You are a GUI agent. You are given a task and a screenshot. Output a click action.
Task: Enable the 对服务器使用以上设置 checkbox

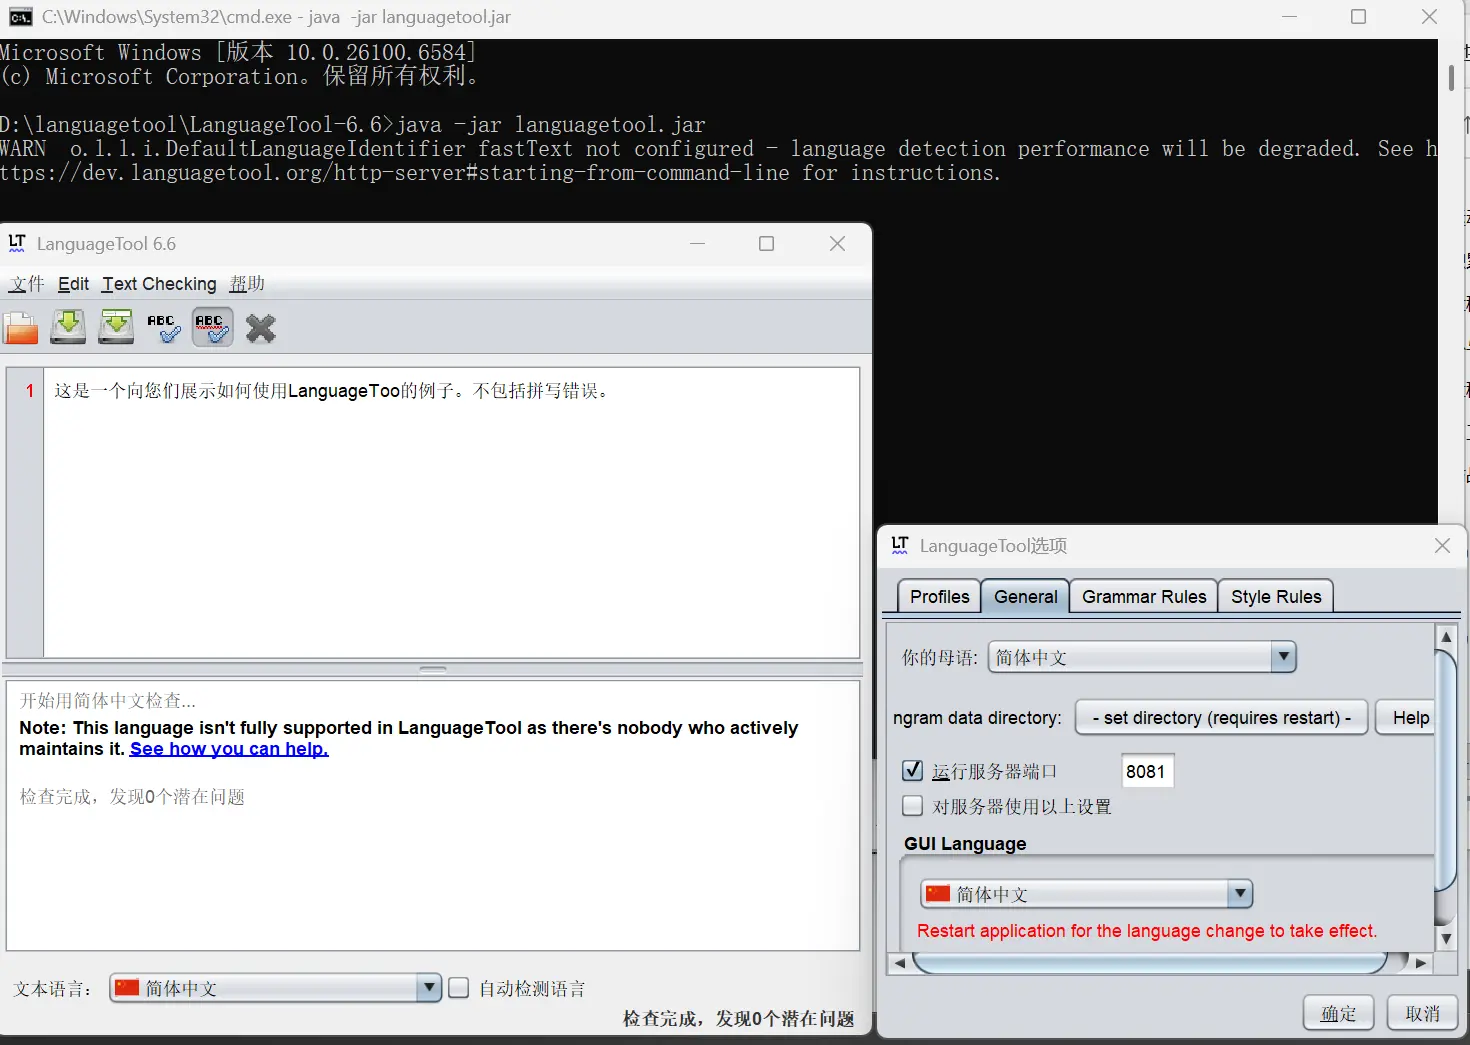[912, 806]
